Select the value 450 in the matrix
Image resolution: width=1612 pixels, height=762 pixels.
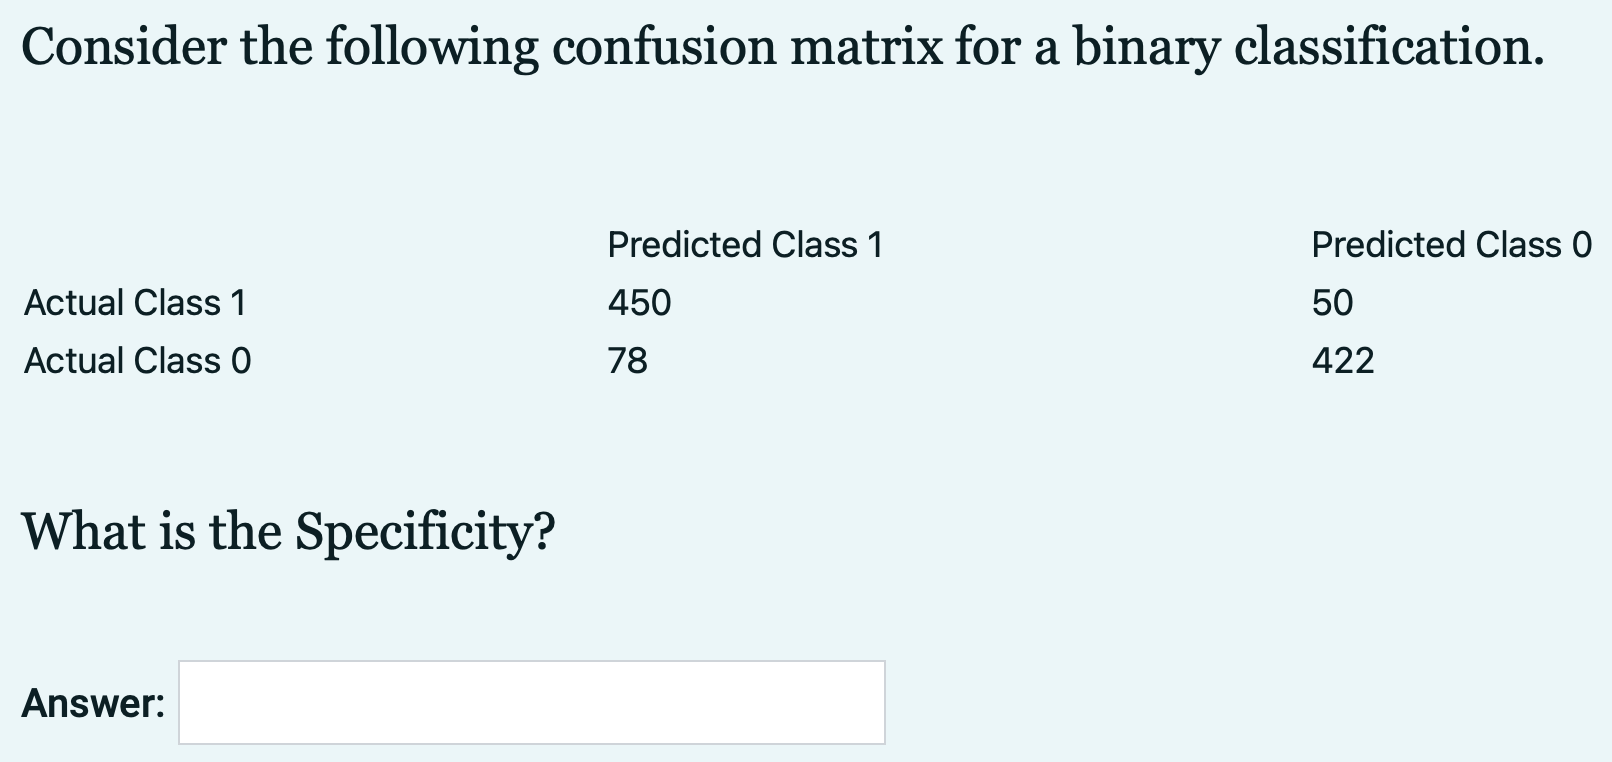click(x=640, y=303)
